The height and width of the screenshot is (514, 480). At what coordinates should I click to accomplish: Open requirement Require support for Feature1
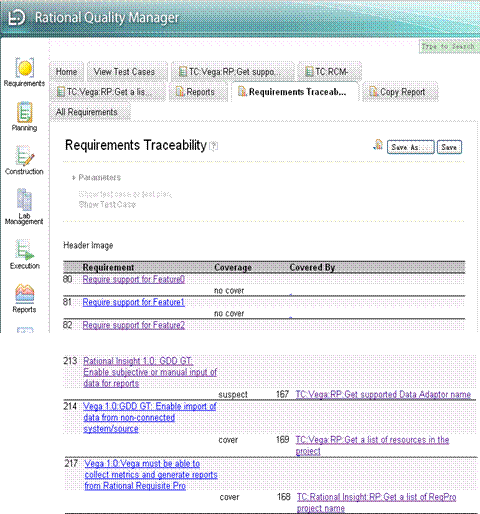pyautogui.click(x=134, y=302)
